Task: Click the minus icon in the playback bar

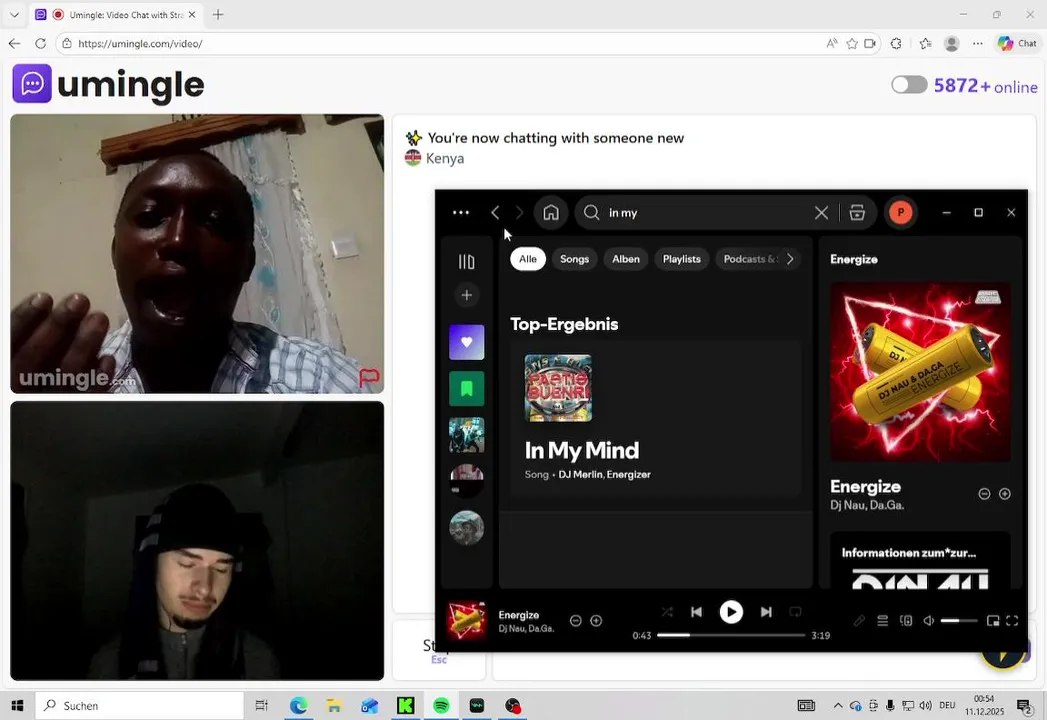Action: (x=576, y=620)
